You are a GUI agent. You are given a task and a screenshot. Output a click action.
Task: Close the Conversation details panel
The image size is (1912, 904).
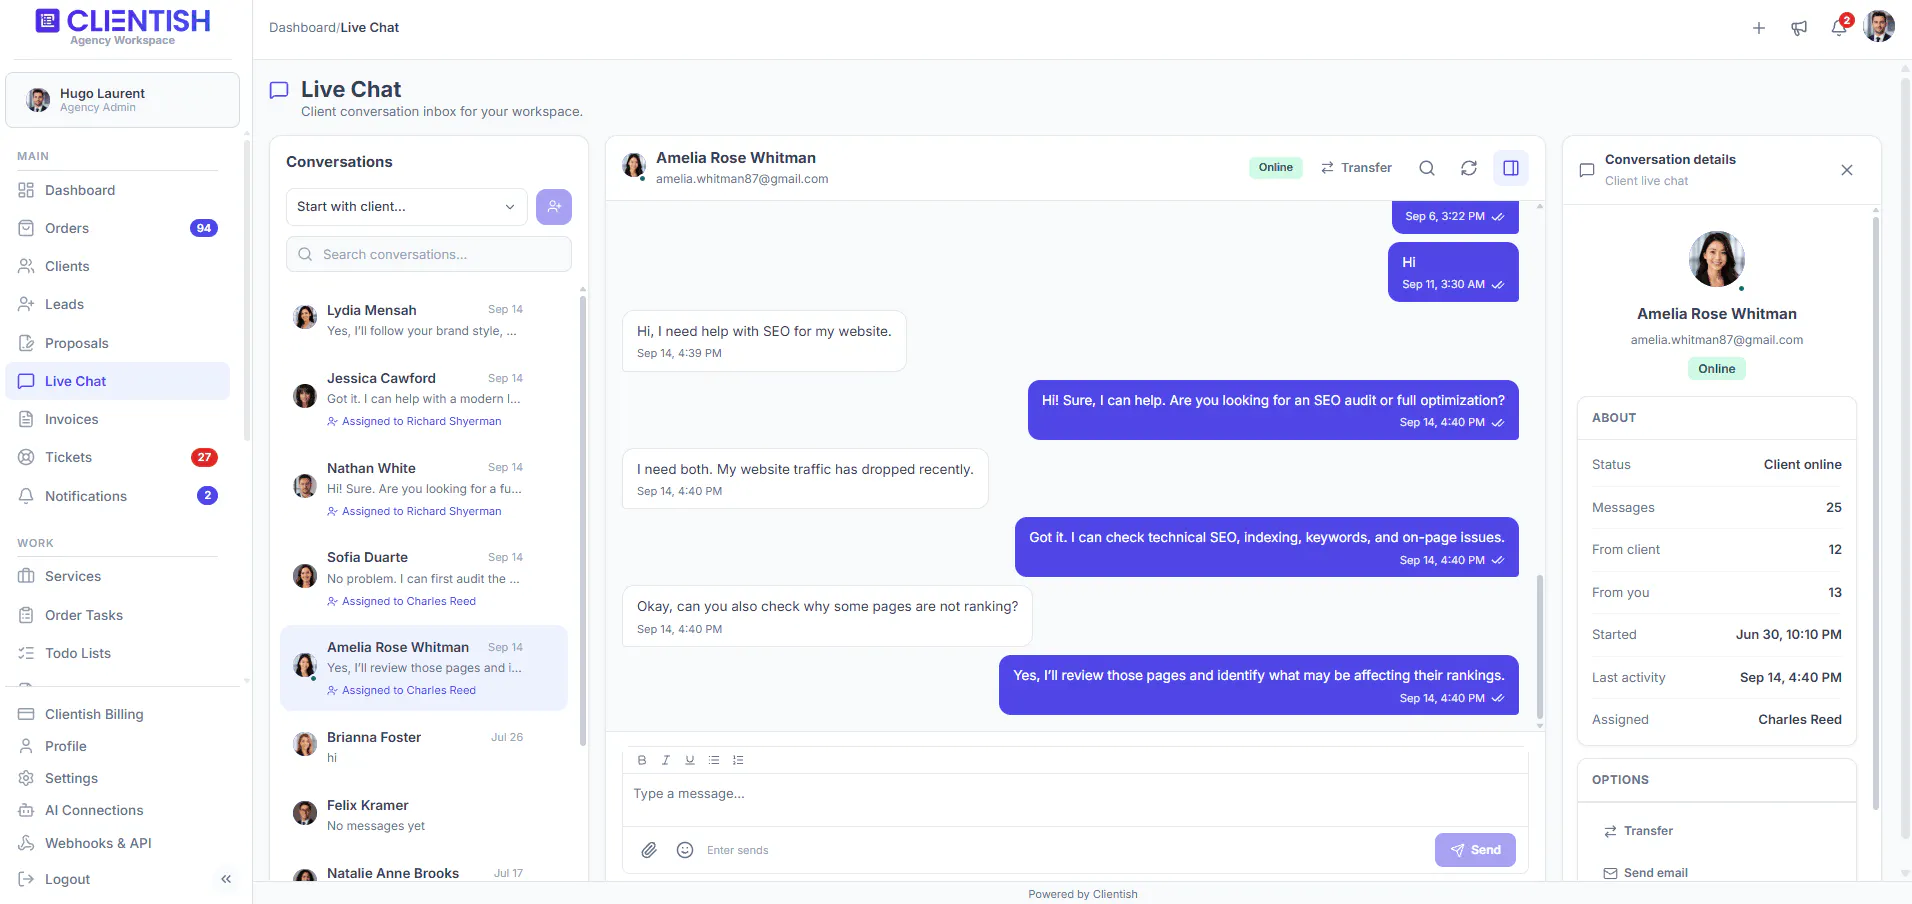(x=1847, y=170)
